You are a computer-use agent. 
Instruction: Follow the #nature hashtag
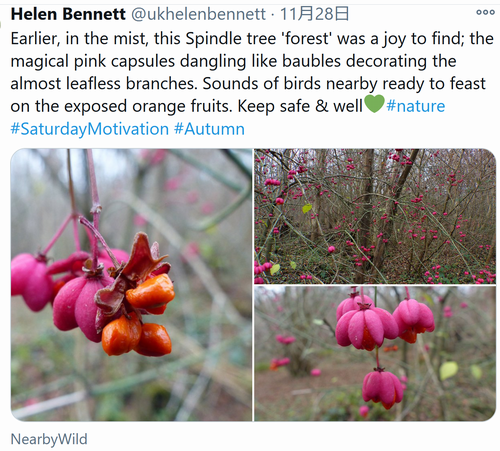coord(415,106)
